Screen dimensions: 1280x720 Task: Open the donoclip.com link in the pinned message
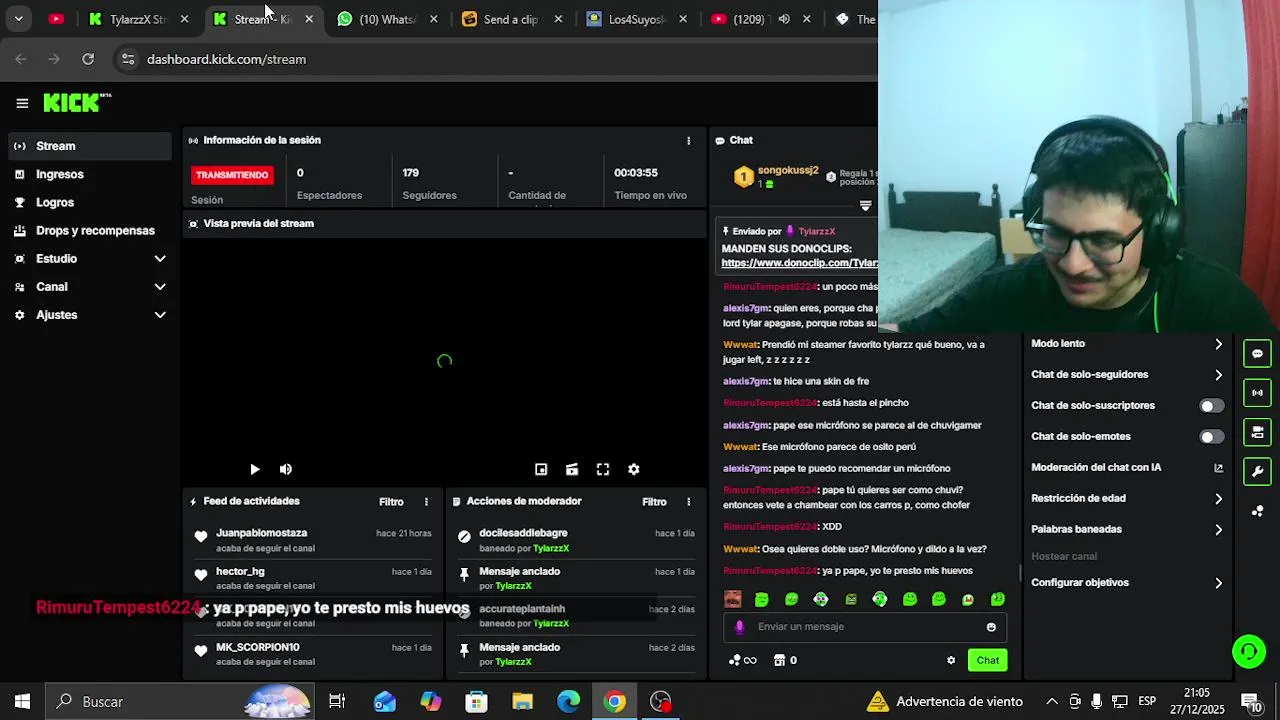[x=799, y=263]
